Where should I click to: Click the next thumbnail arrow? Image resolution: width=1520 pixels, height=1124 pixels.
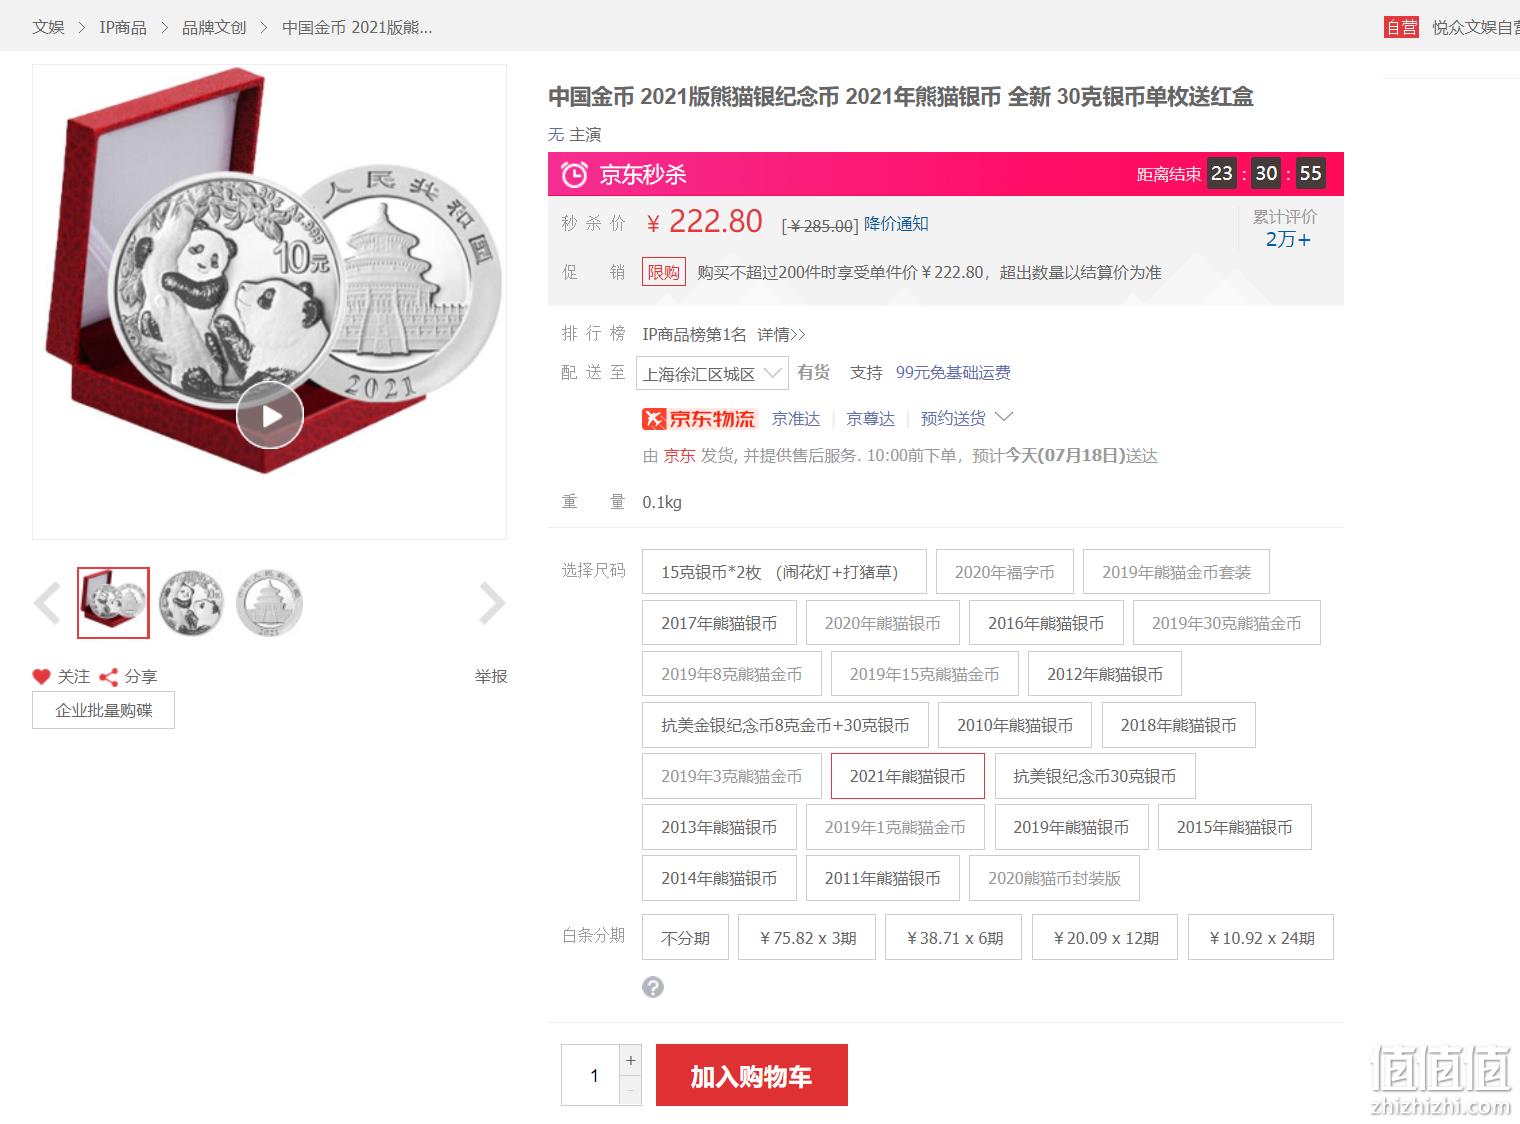(x=492, y=603)
